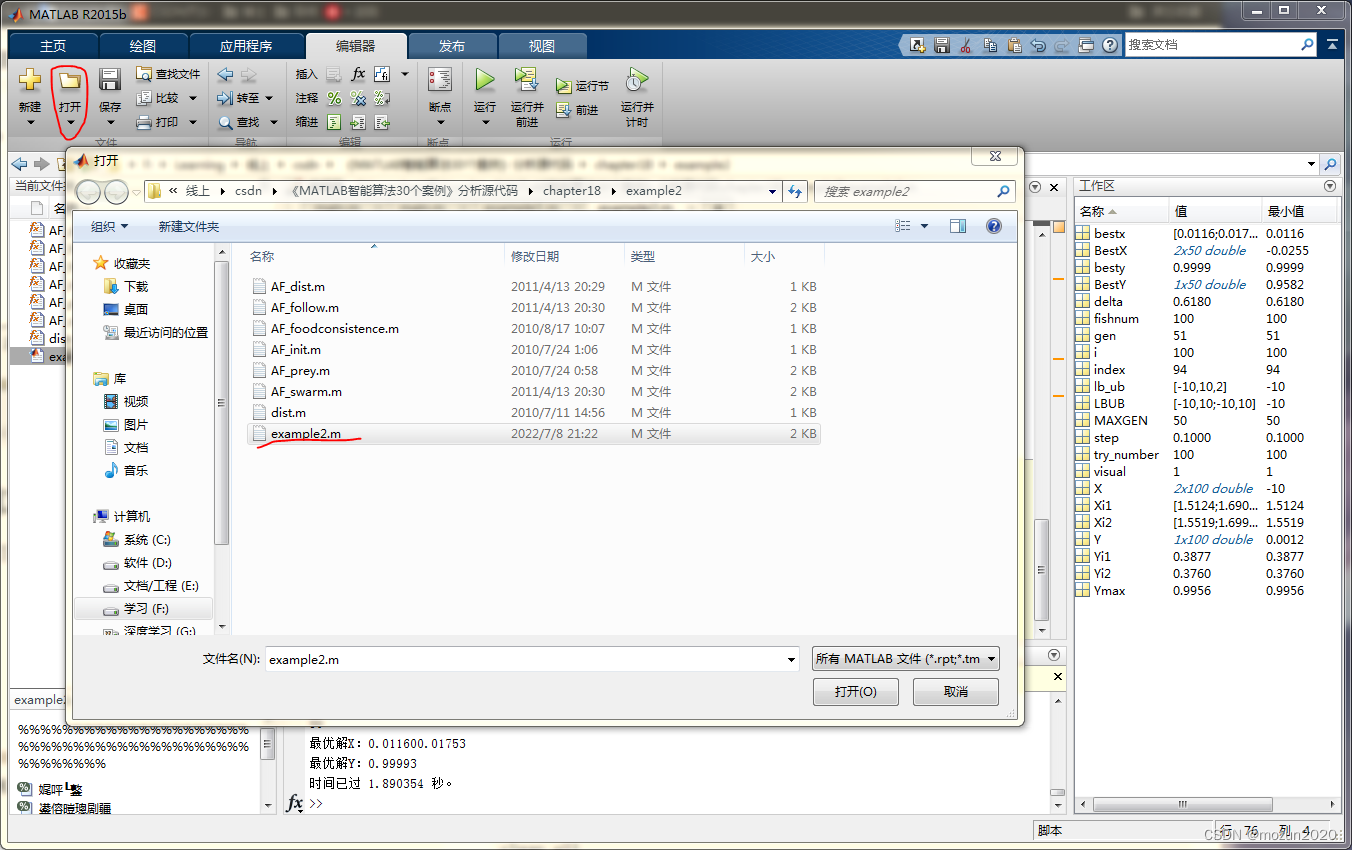Click 下载 (Downloads) in the sidebar
This screenshot has height=850, width=1352.
(136, 286)
